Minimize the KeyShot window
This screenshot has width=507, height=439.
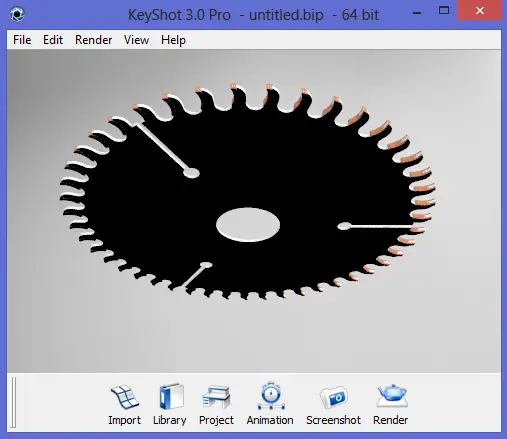(417, 12)
